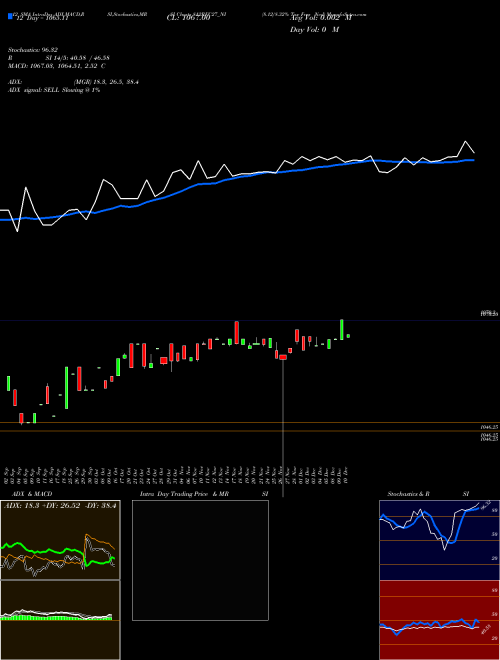The image size is (500, 660).
Task: Click the 'CL: 1067.00' closing price text
Action: (x=188, y=18)
